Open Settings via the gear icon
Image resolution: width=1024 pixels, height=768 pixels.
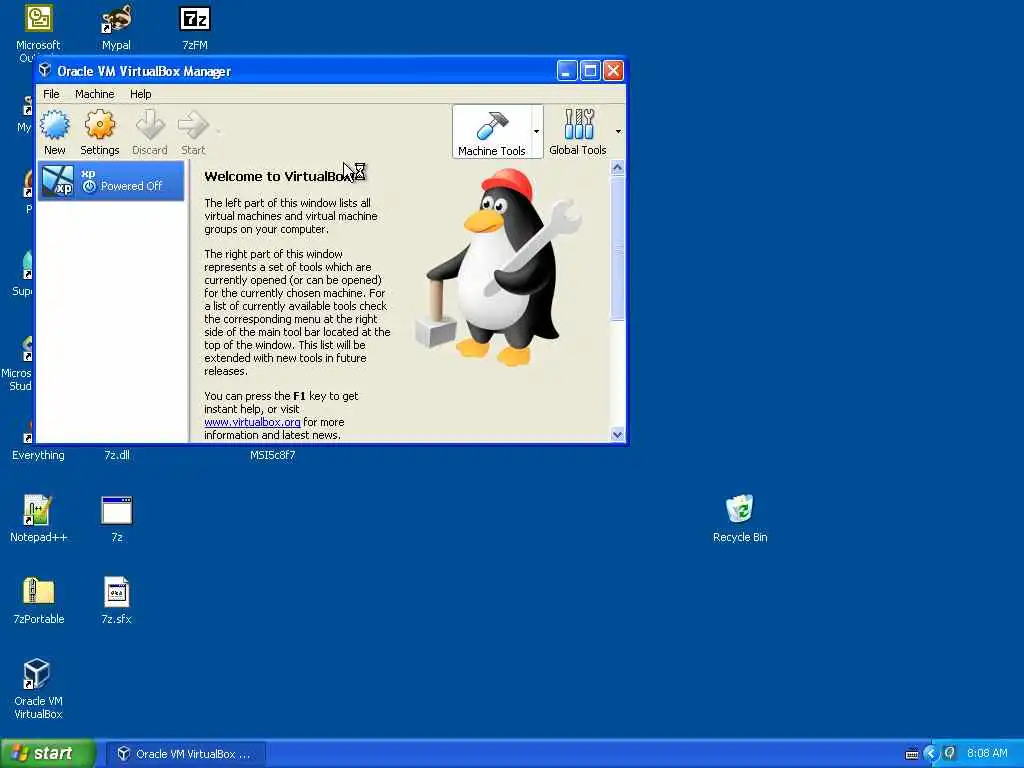click(x=100, y=132)
